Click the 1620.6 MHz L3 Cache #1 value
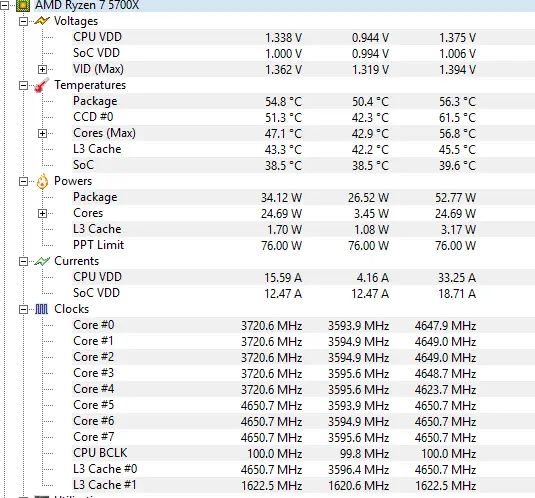This screenshot has width=535, height=498. click(359, 486)
